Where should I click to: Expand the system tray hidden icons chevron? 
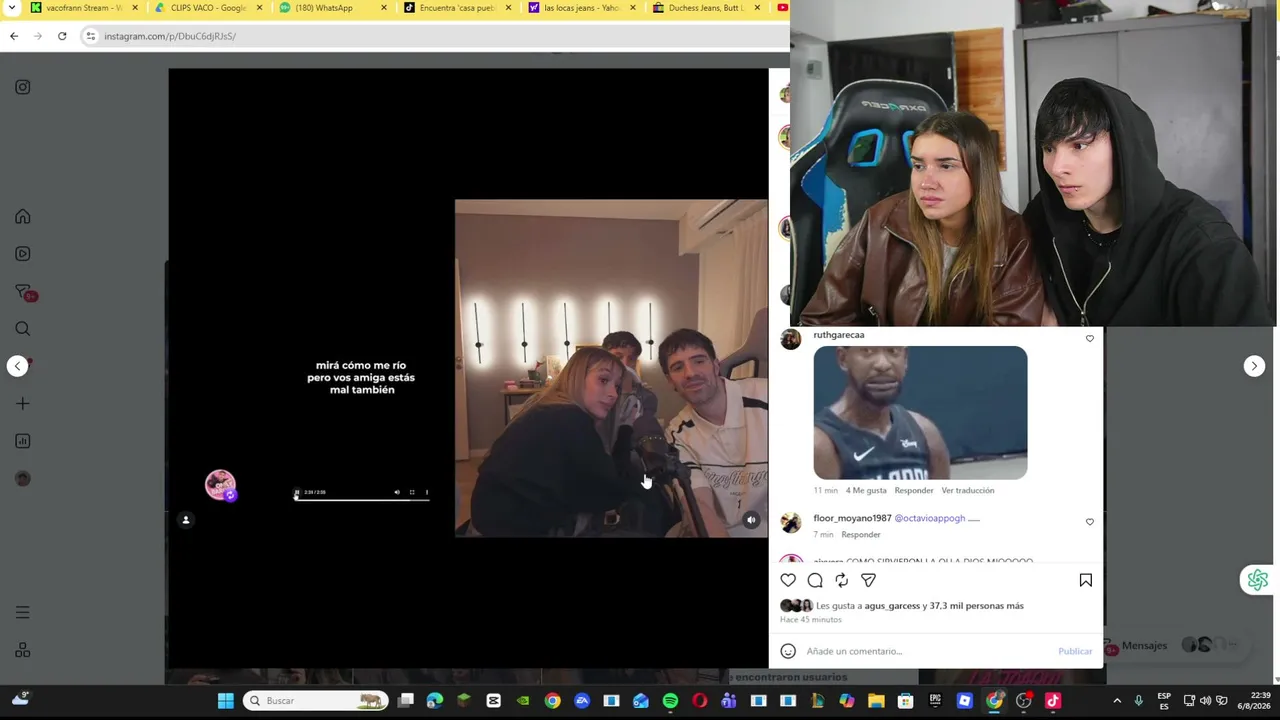(x=1117, y=701)
